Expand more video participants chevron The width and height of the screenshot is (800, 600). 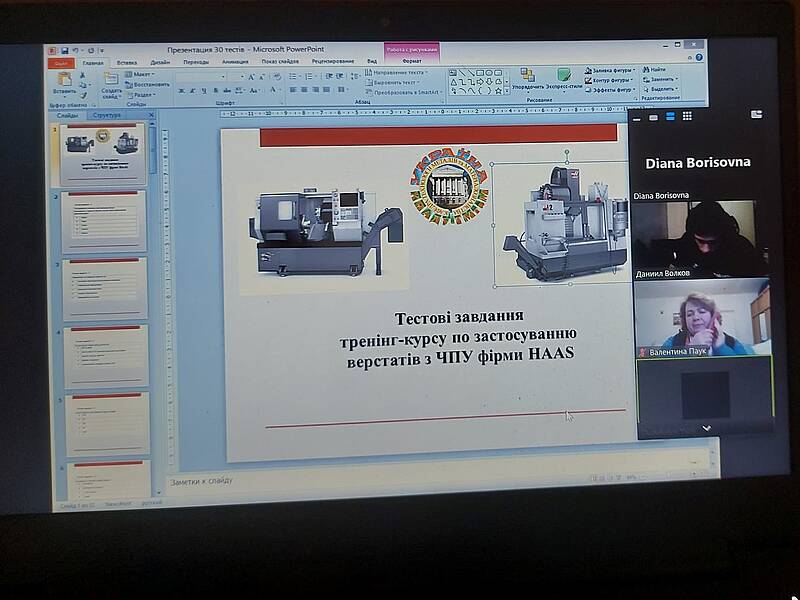(706, 427)
